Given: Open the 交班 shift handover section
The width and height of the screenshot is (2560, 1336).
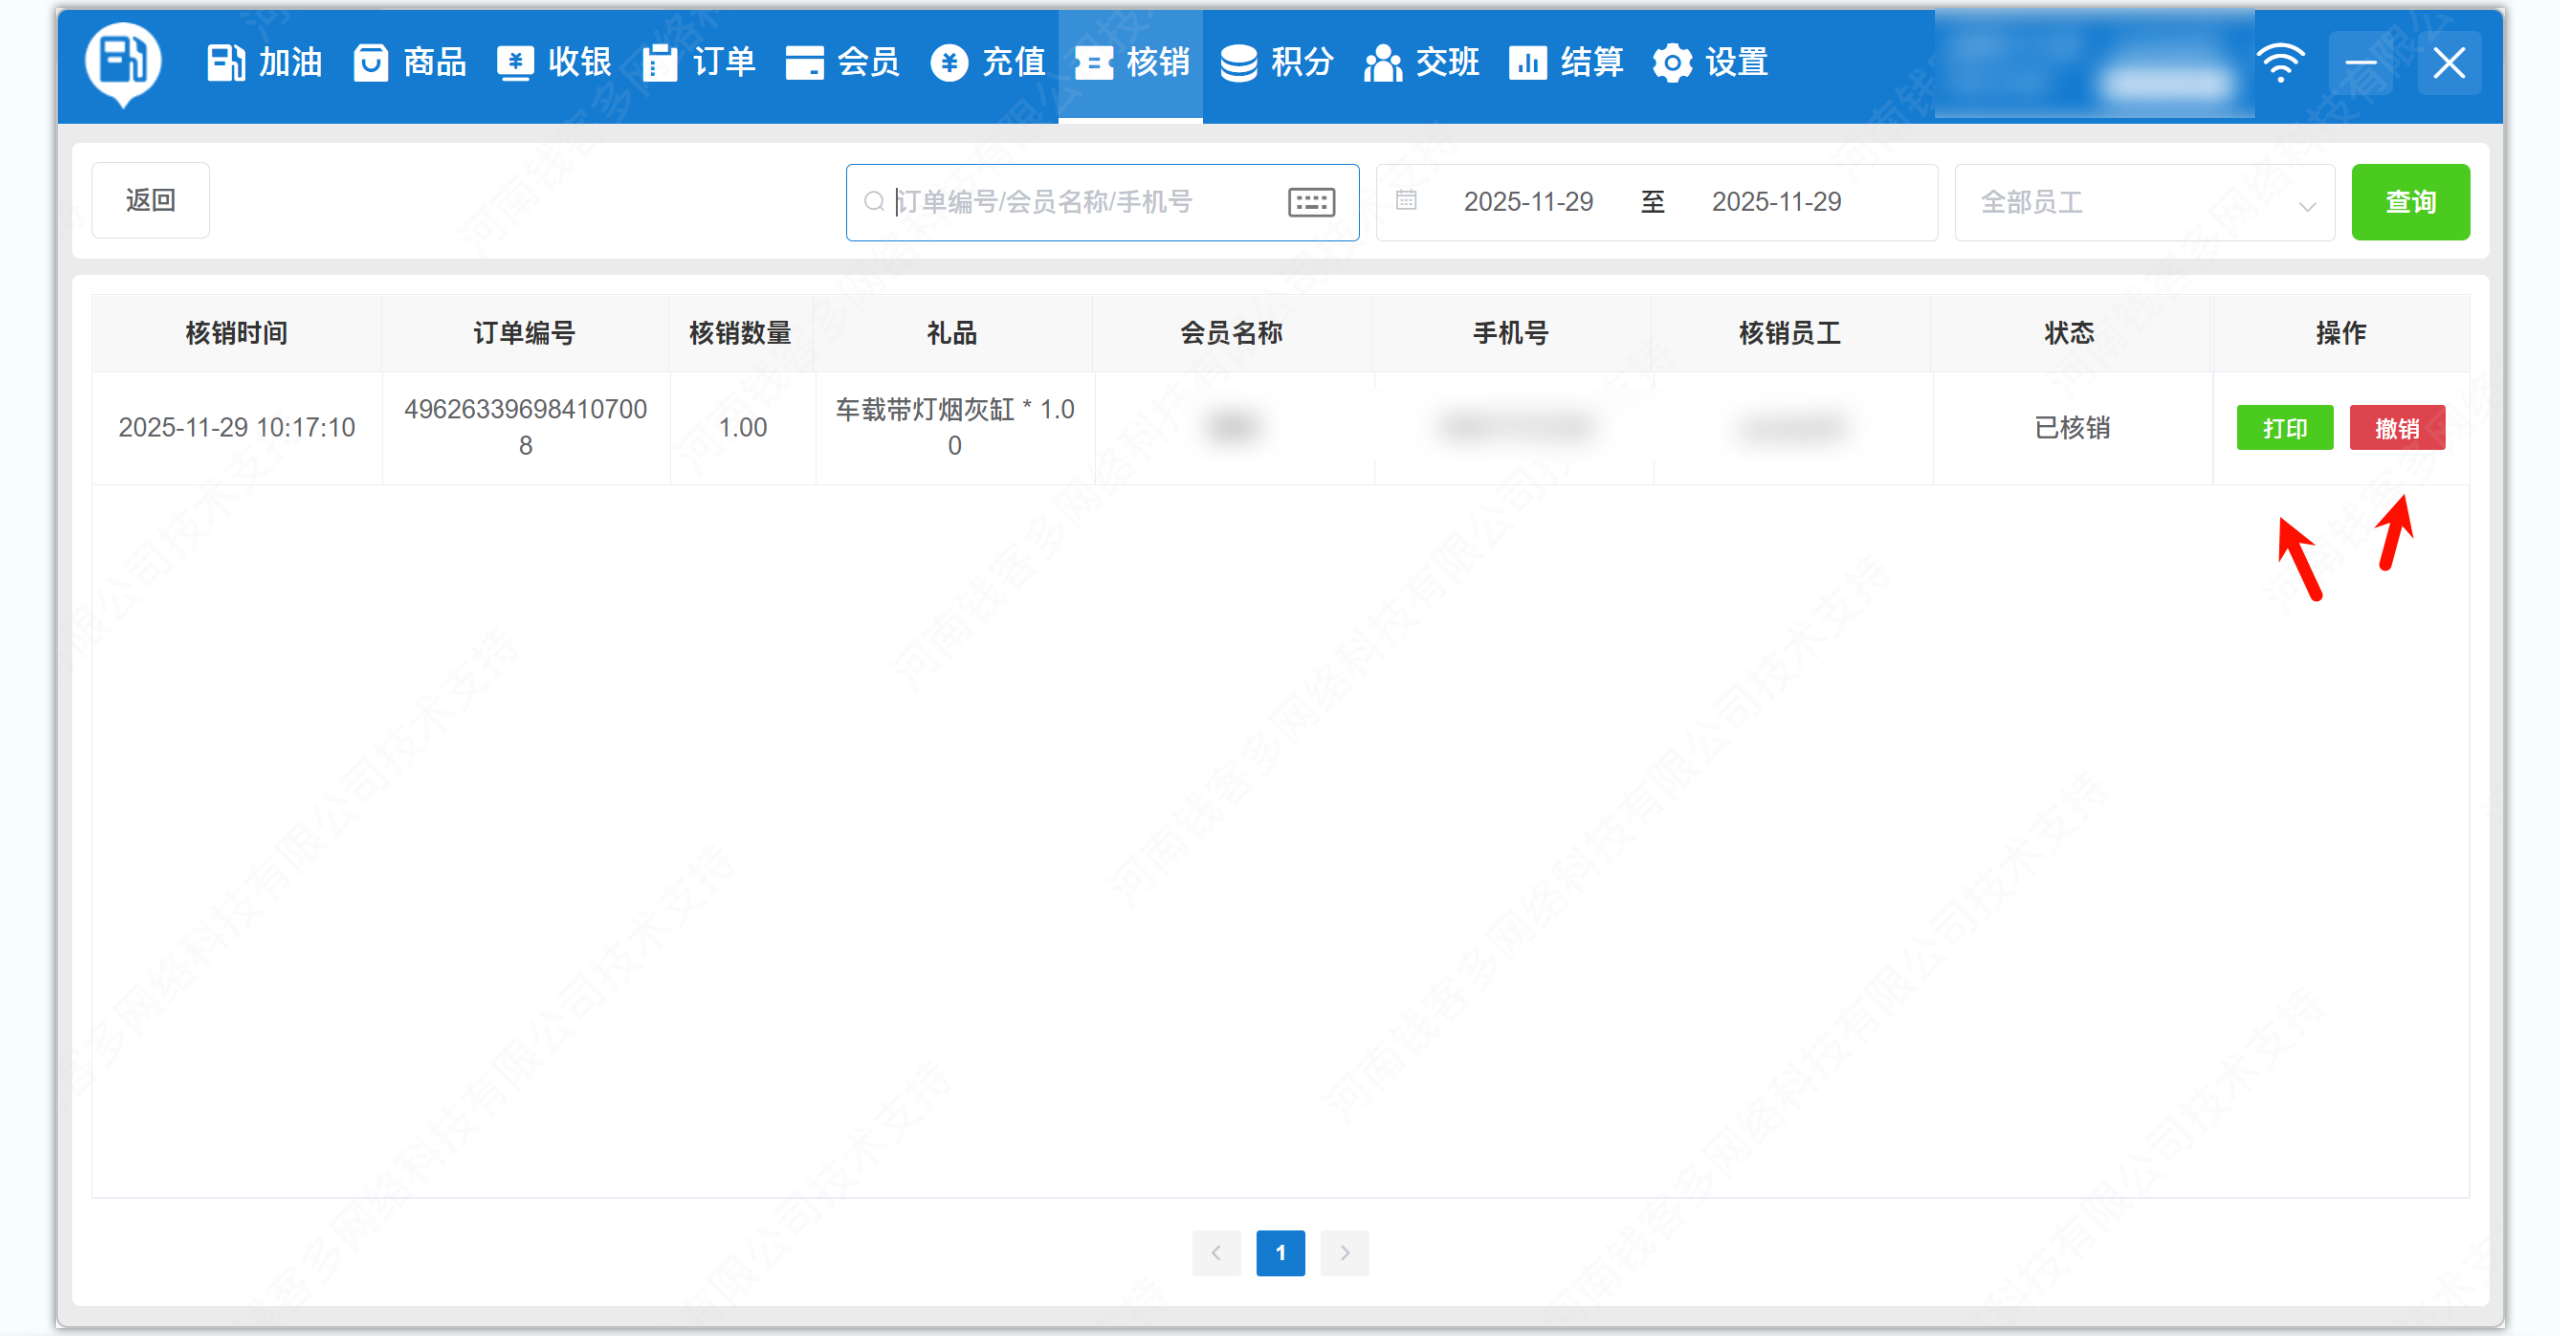Looking at the screenshot, I should 1421,63.
